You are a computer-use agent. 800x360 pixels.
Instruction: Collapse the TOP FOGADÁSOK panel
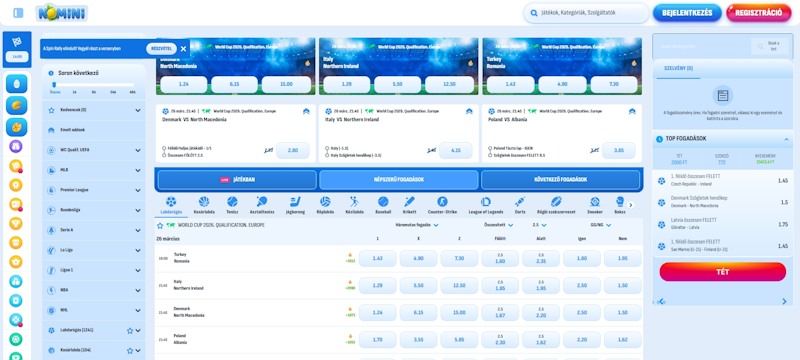pyautogui.click(x=786, y=139)
